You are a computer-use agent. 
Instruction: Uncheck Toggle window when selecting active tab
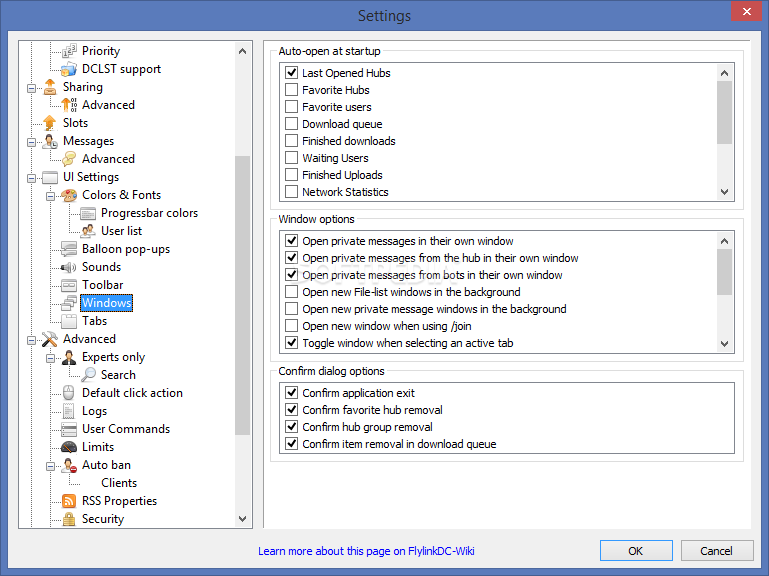pyautogui.click(x=291, y=343)
